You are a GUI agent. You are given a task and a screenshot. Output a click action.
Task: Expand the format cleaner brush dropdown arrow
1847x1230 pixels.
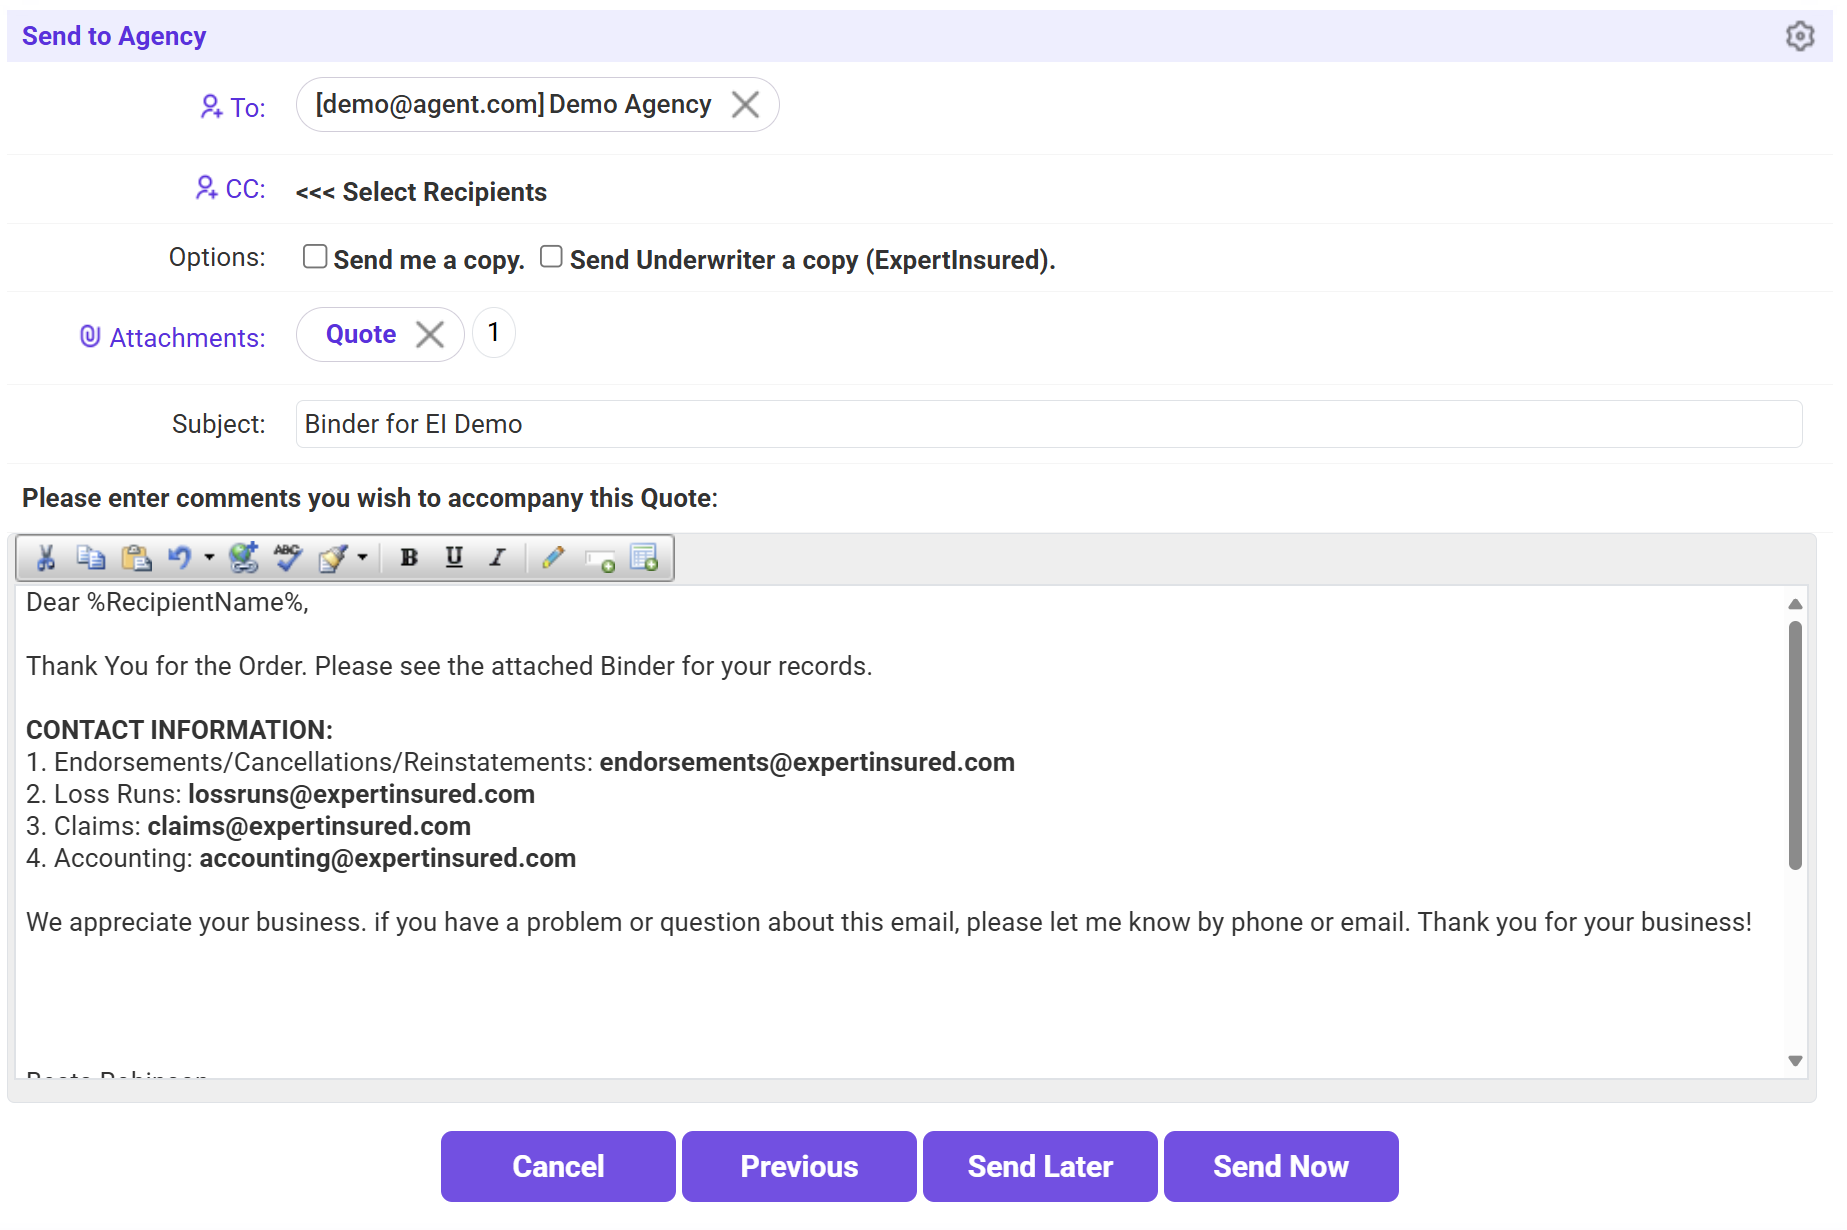coord(362,558)
